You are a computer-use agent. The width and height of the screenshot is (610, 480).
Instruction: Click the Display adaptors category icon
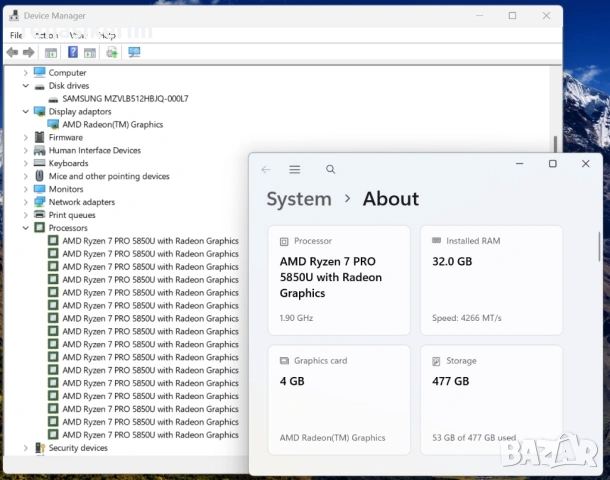tap(39, 112)
